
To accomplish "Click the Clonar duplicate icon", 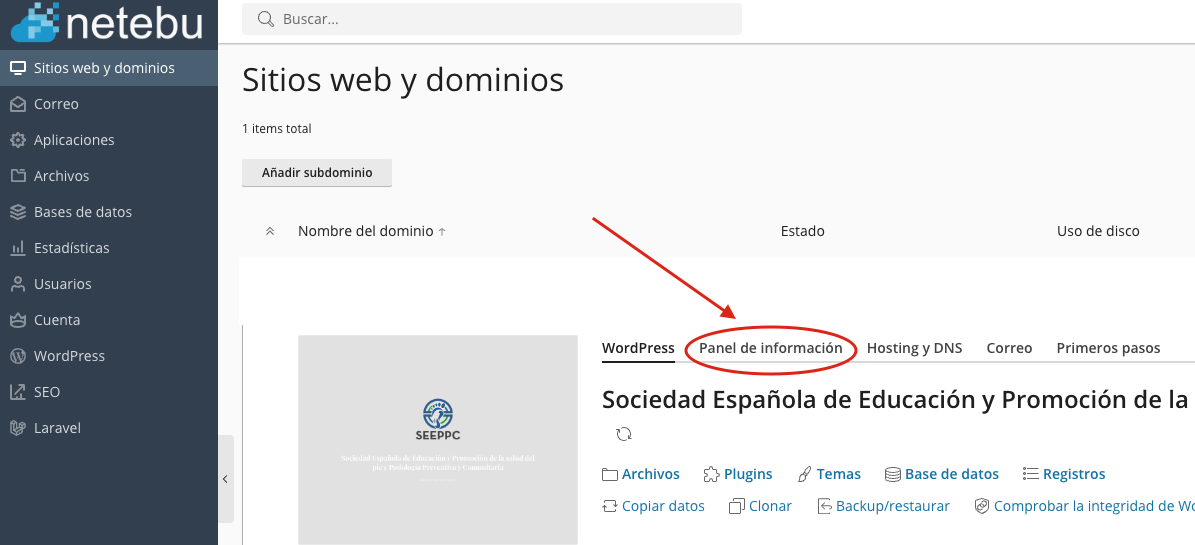I will click(737, 506).
